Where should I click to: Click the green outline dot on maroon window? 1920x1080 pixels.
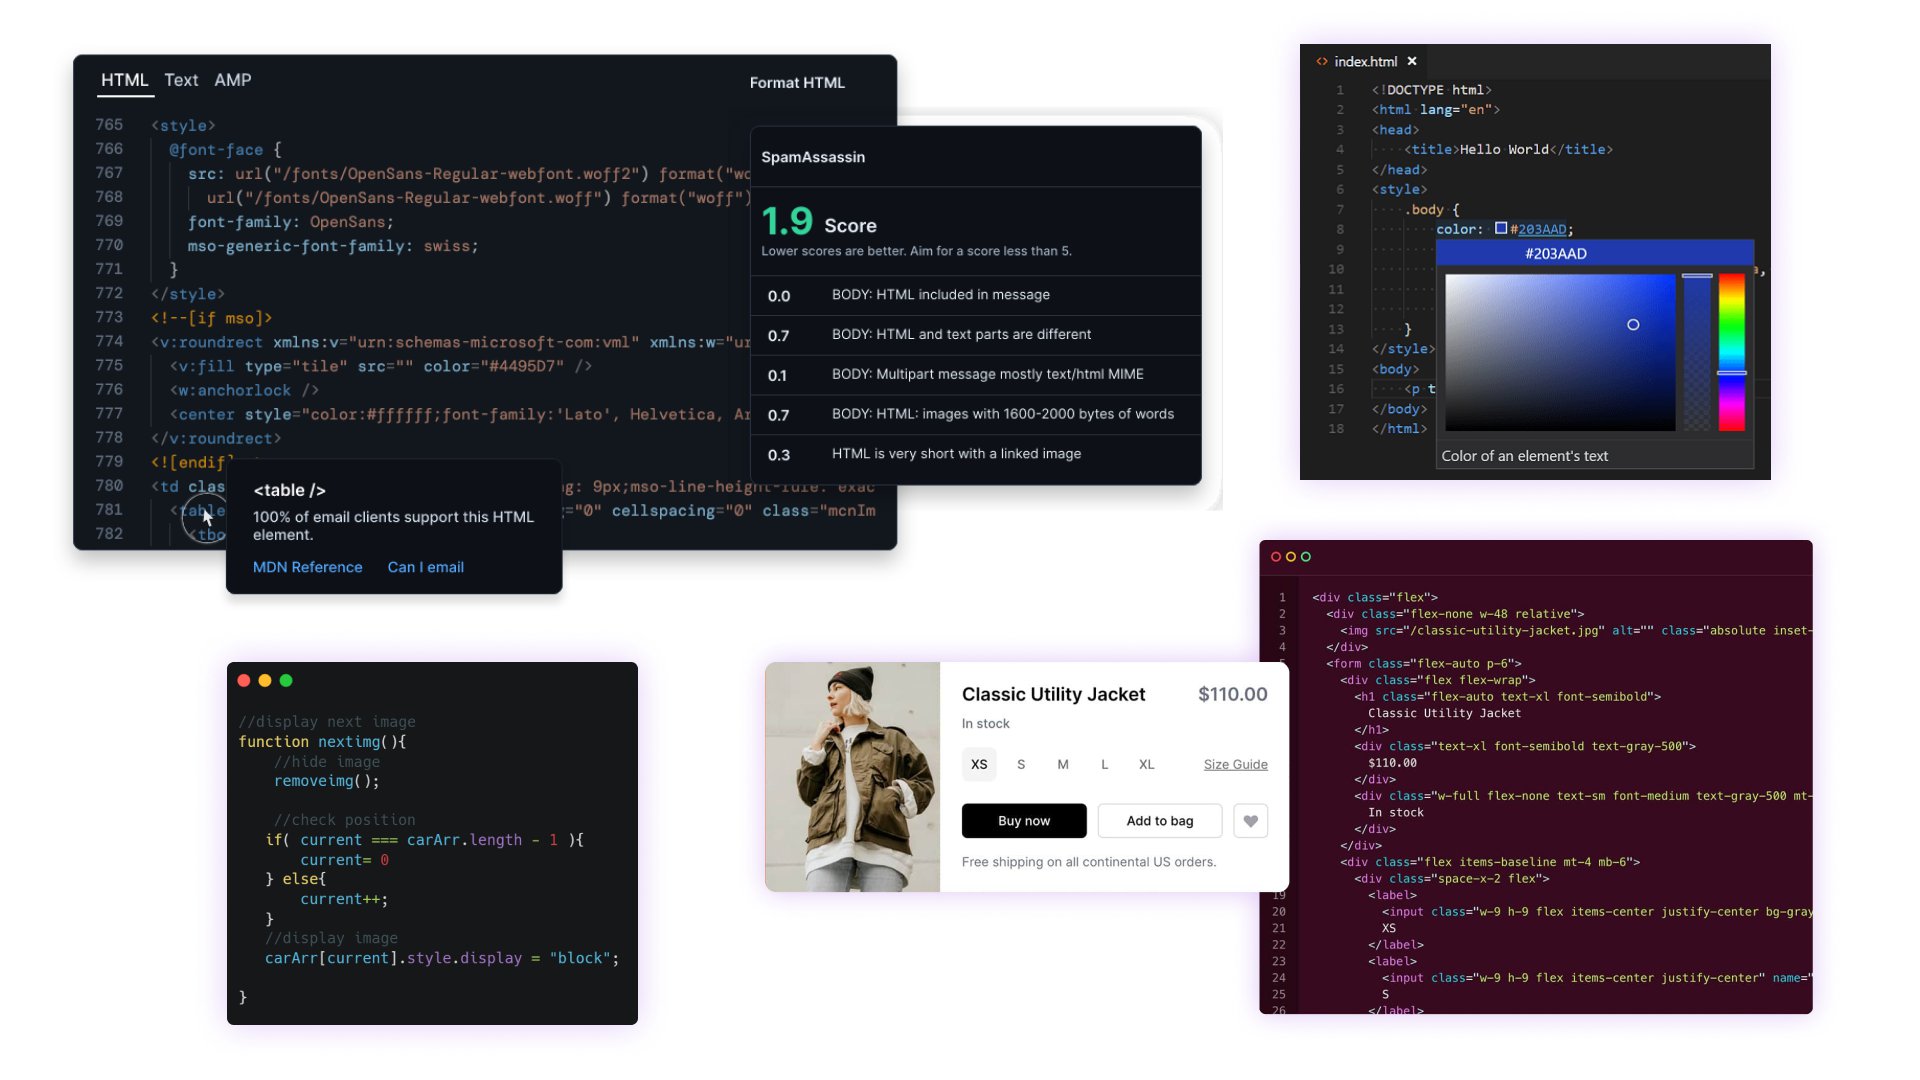1306,557
